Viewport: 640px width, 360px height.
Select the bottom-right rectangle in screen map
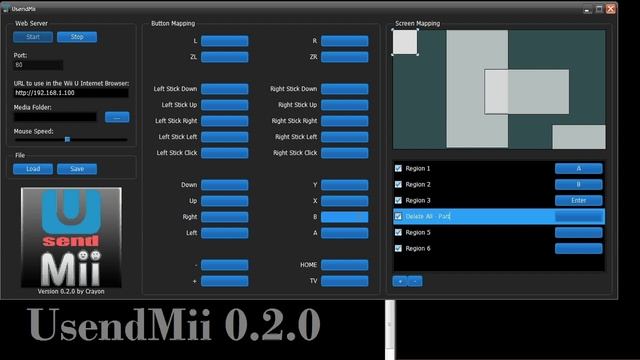[x=579, y=137]
